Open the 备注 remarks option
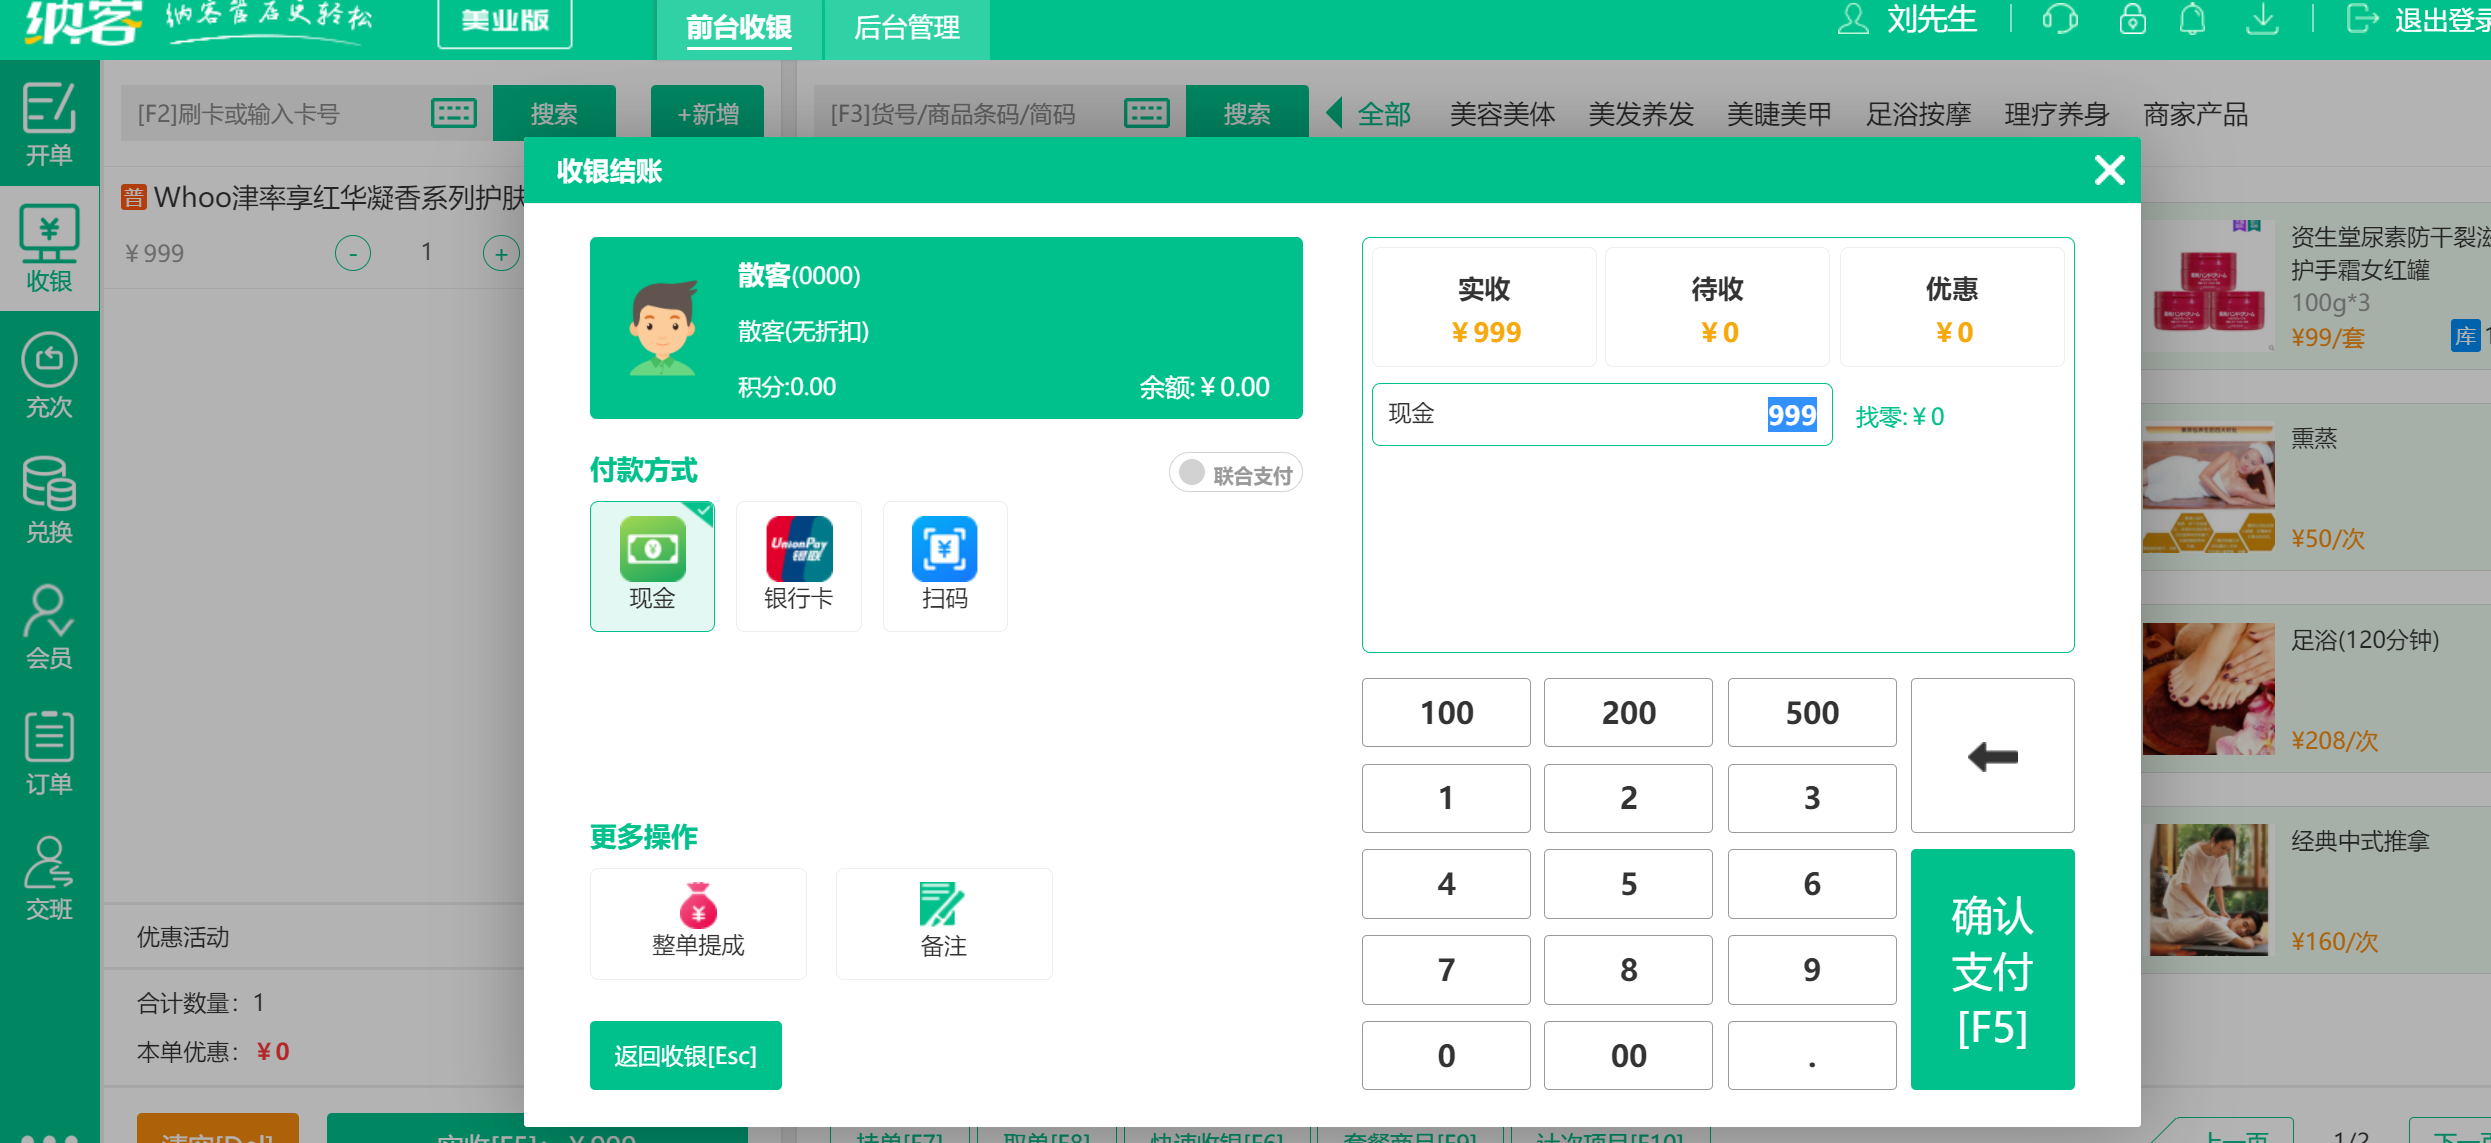Viewport: 2491px width, 1143px height. (x=943, y=922)
